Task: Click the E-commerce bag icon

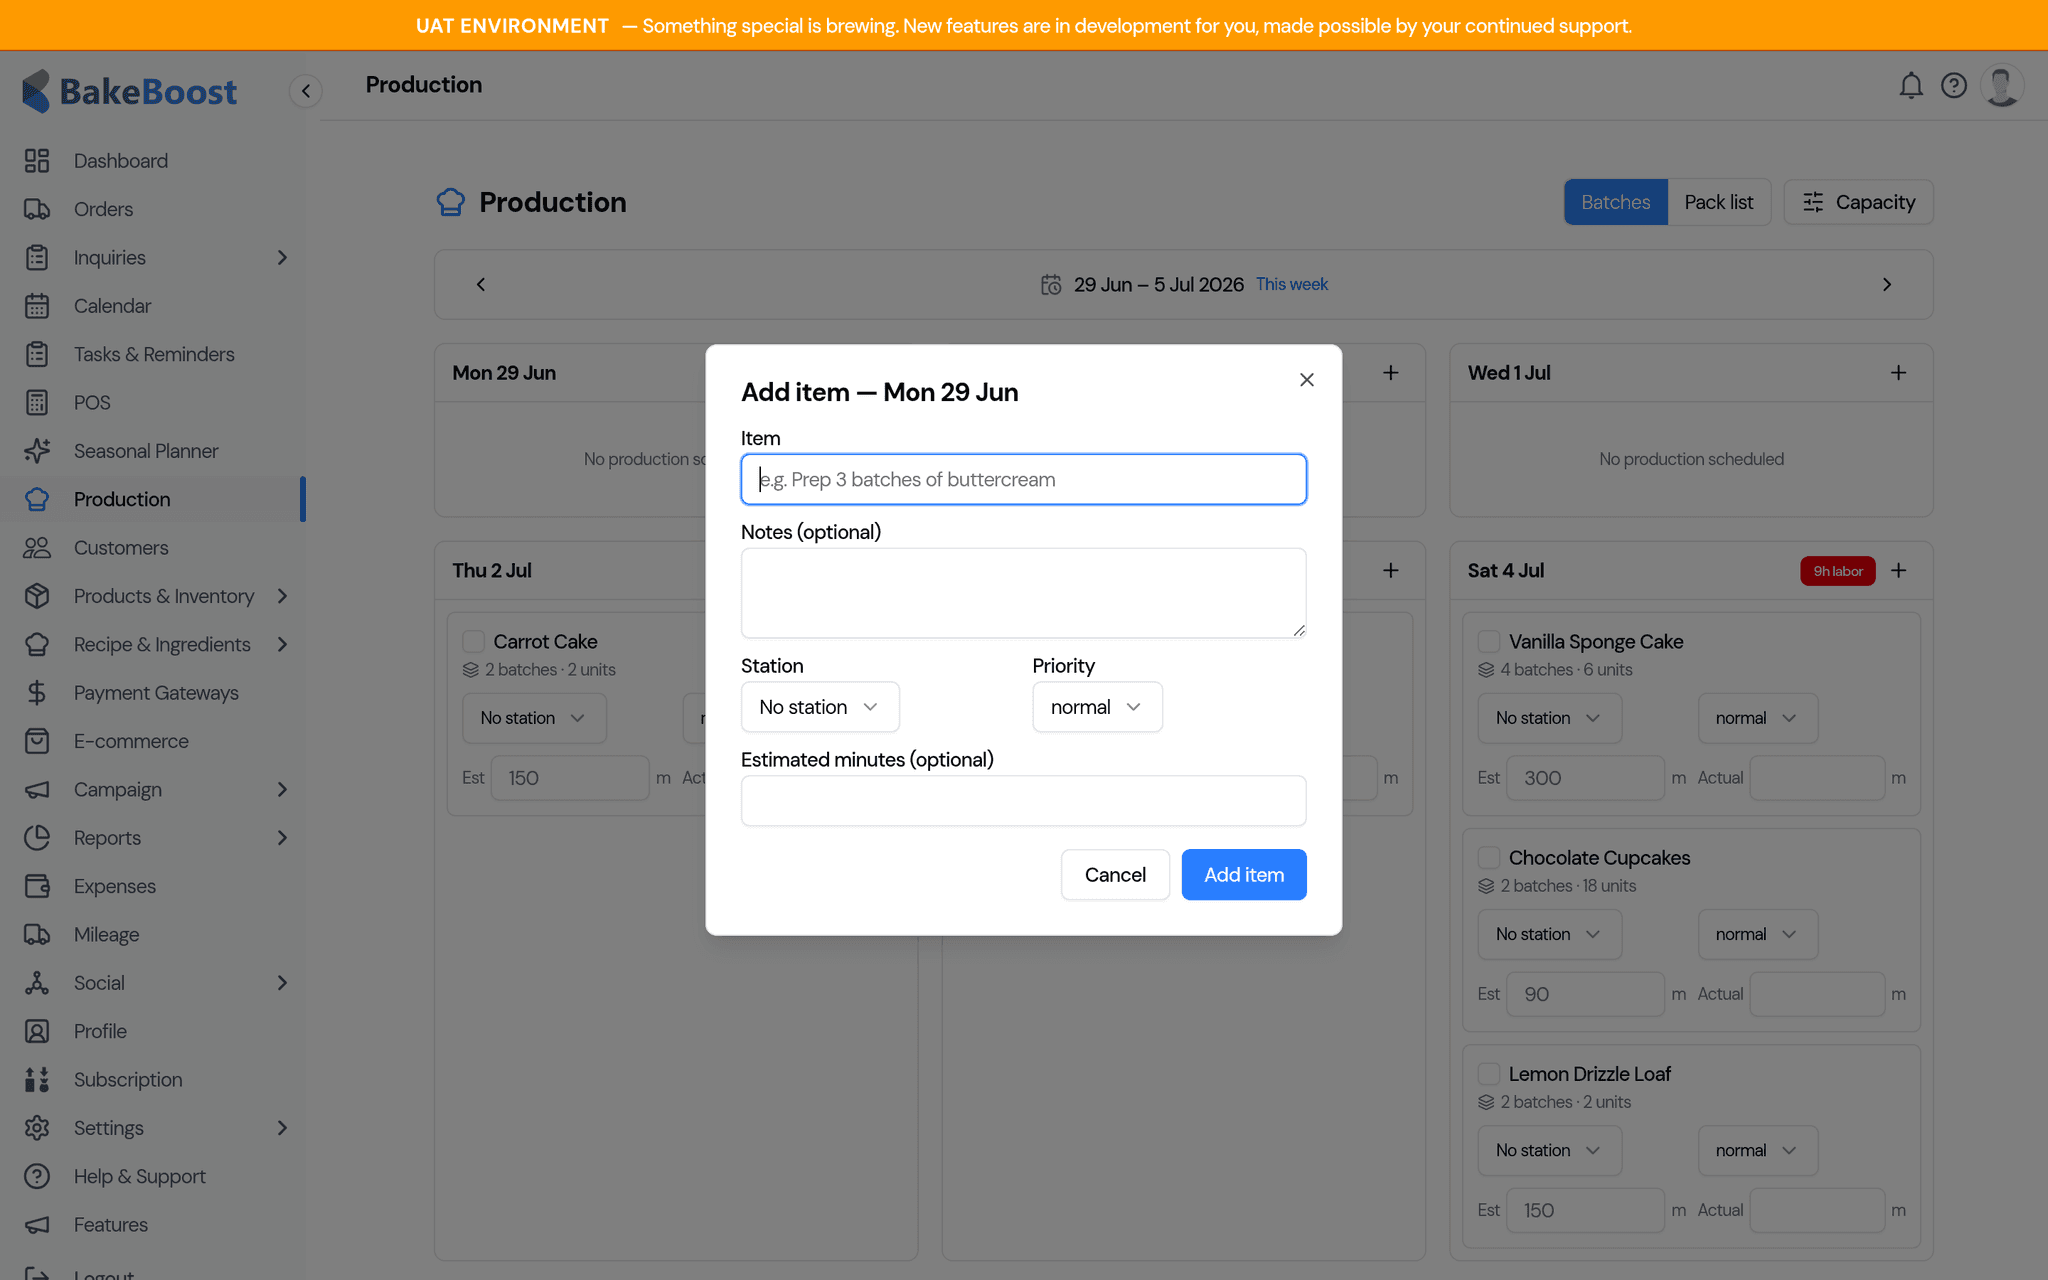Action: 37,741
